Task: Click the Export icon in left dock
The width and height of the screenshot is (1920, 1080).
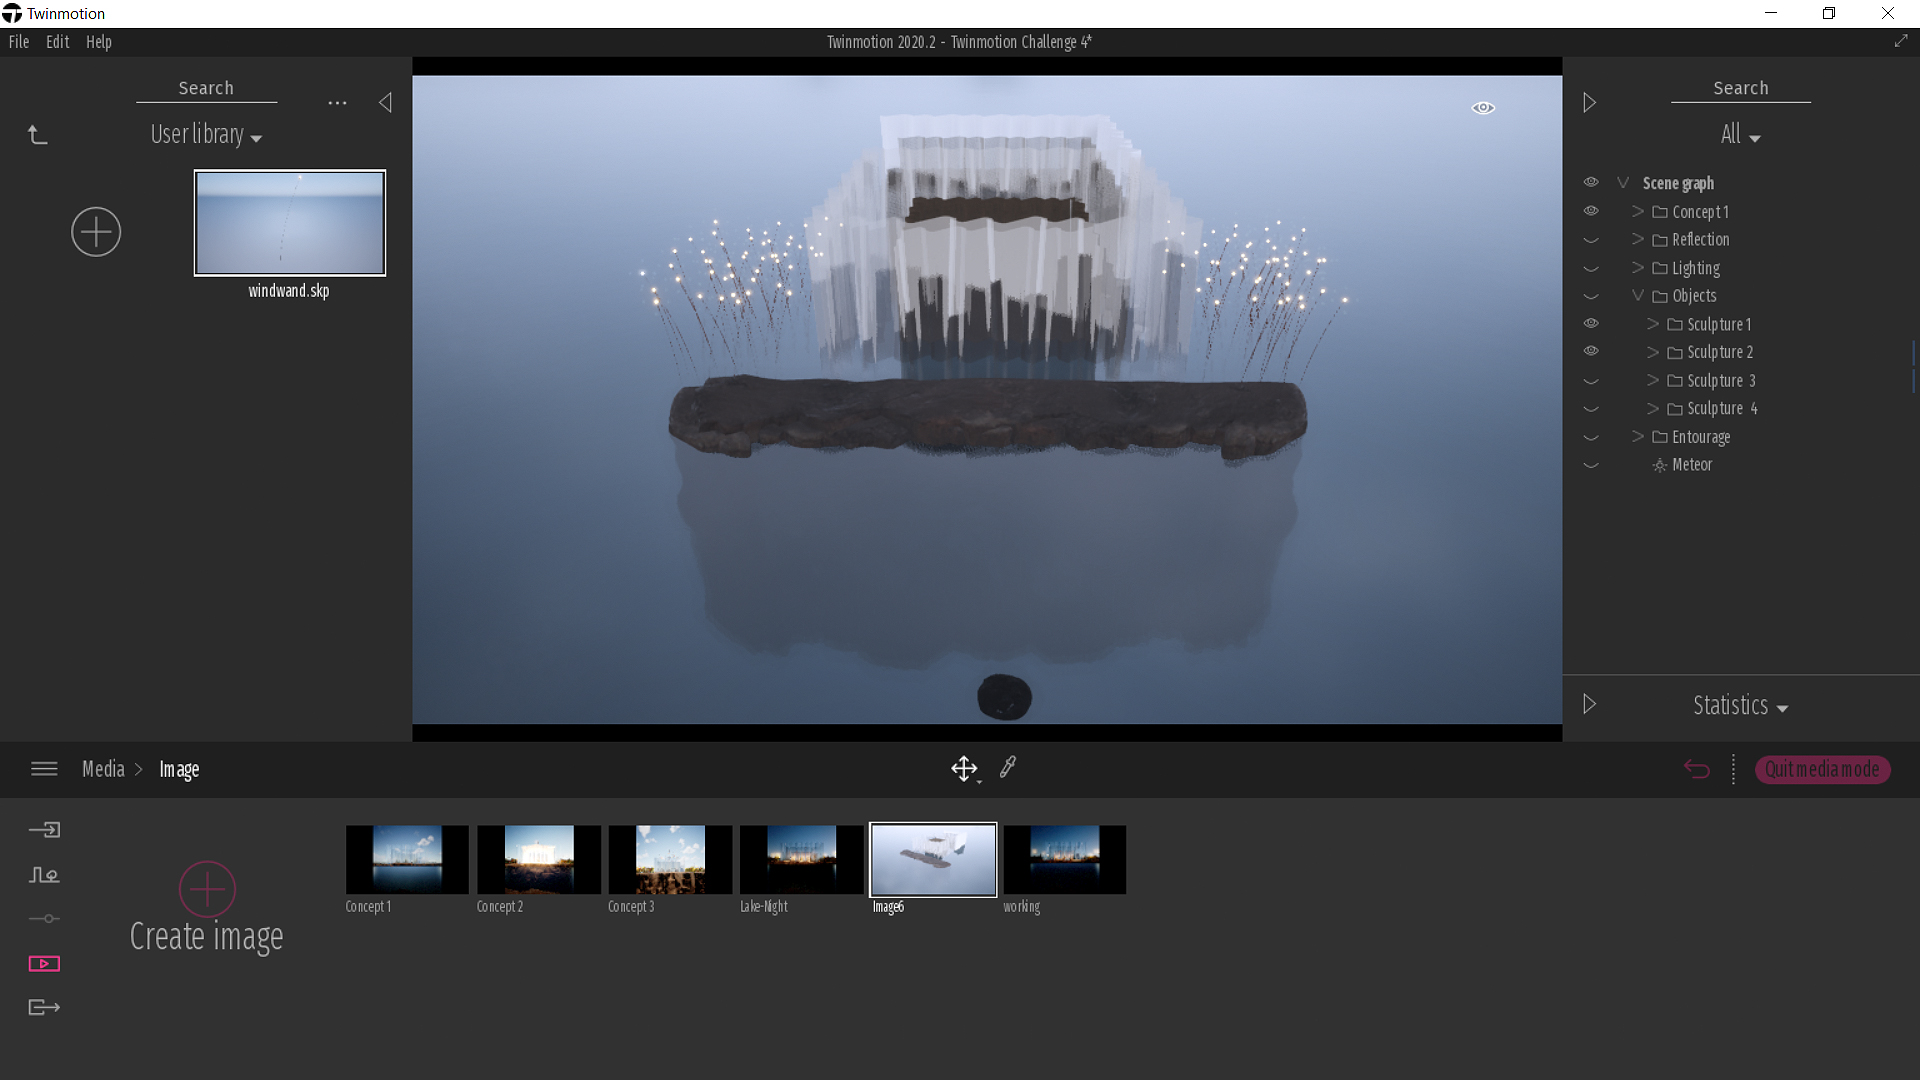Action: click(44, 1008)
